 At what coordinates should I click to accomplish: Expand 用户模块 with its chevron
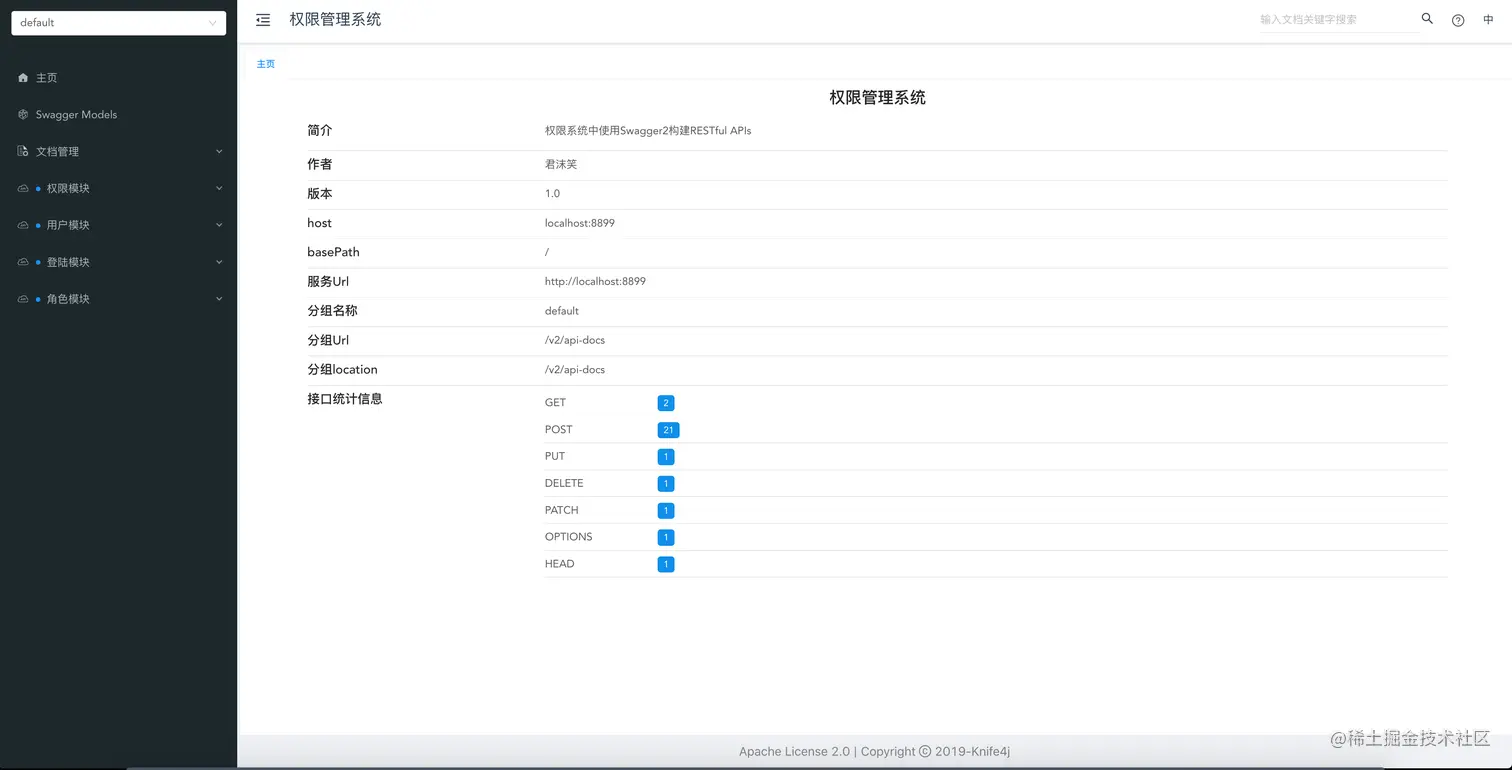pyautogui.click(x=219, y=226)
